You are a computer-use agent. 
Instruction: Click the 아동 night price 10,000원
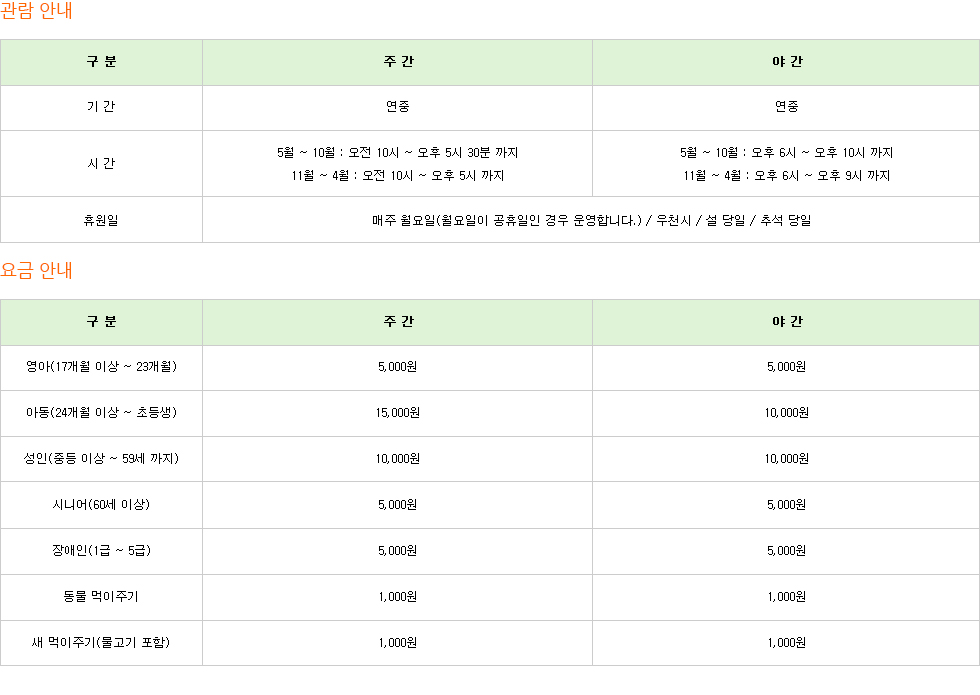coord(786,412)
